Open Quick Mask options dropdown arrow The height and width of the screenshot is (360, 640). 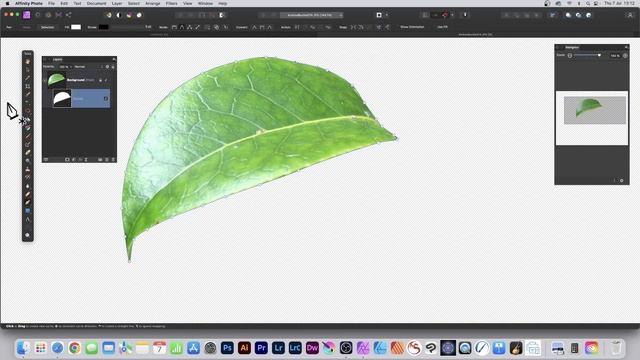(x=387, y=15)
